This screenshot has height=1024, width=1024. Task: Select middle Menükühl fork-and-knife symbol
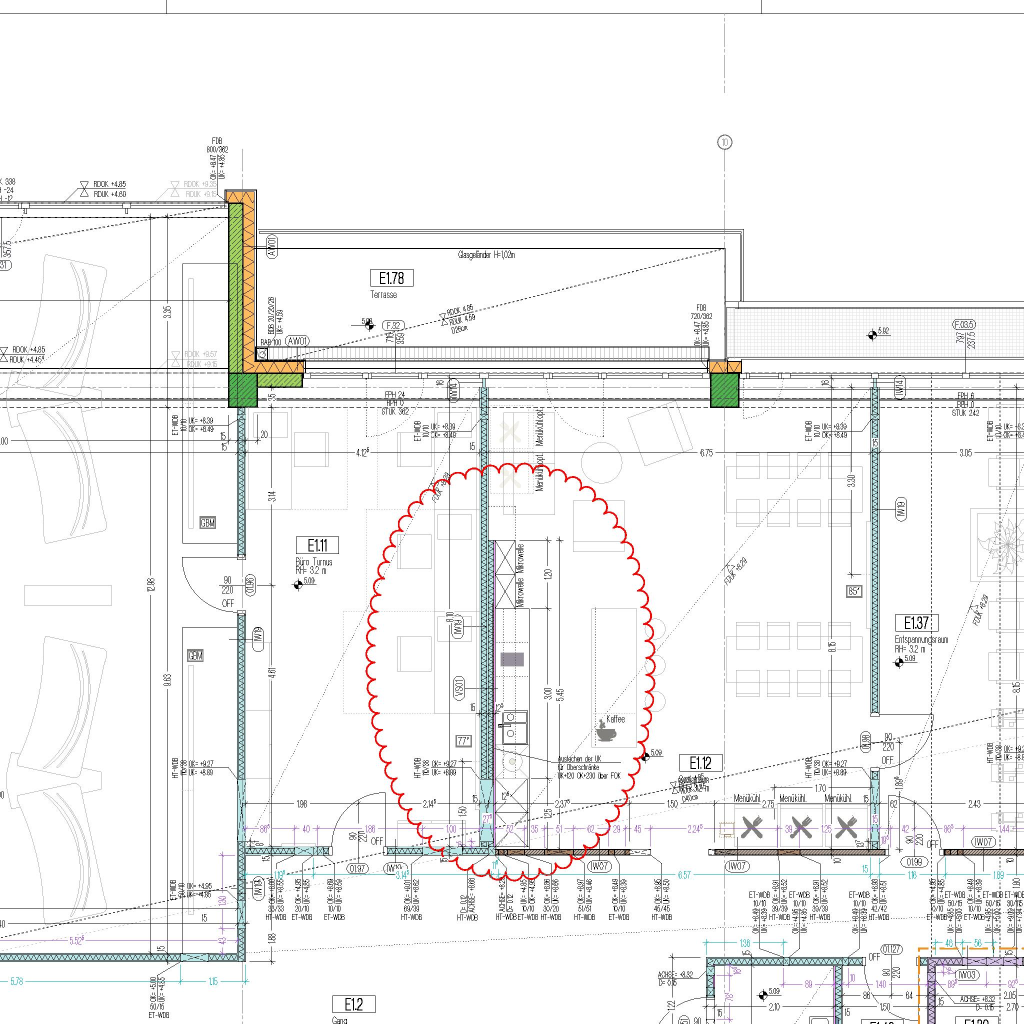[801, 827]
